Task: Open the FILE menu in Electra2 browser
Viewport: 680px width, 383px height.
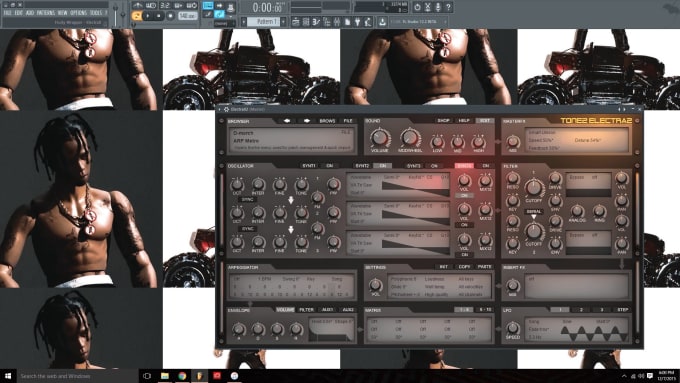Action: pos(348,121)
